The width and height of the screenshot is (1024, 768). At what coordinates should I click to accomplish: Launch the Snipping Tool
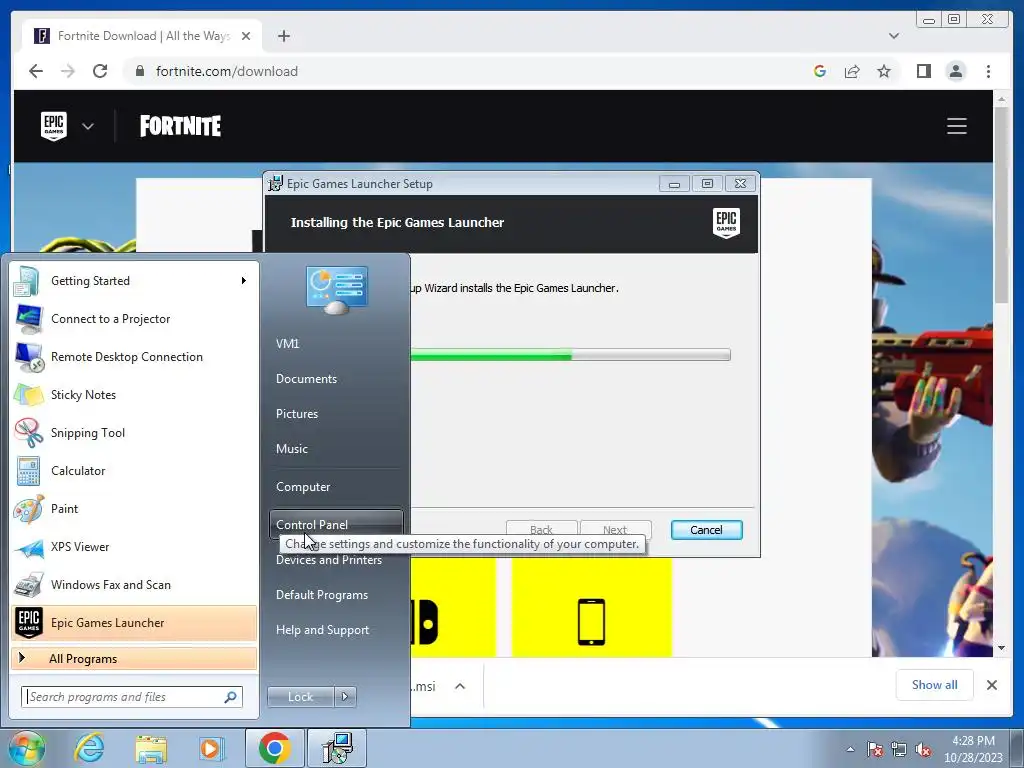coord(134,432)
